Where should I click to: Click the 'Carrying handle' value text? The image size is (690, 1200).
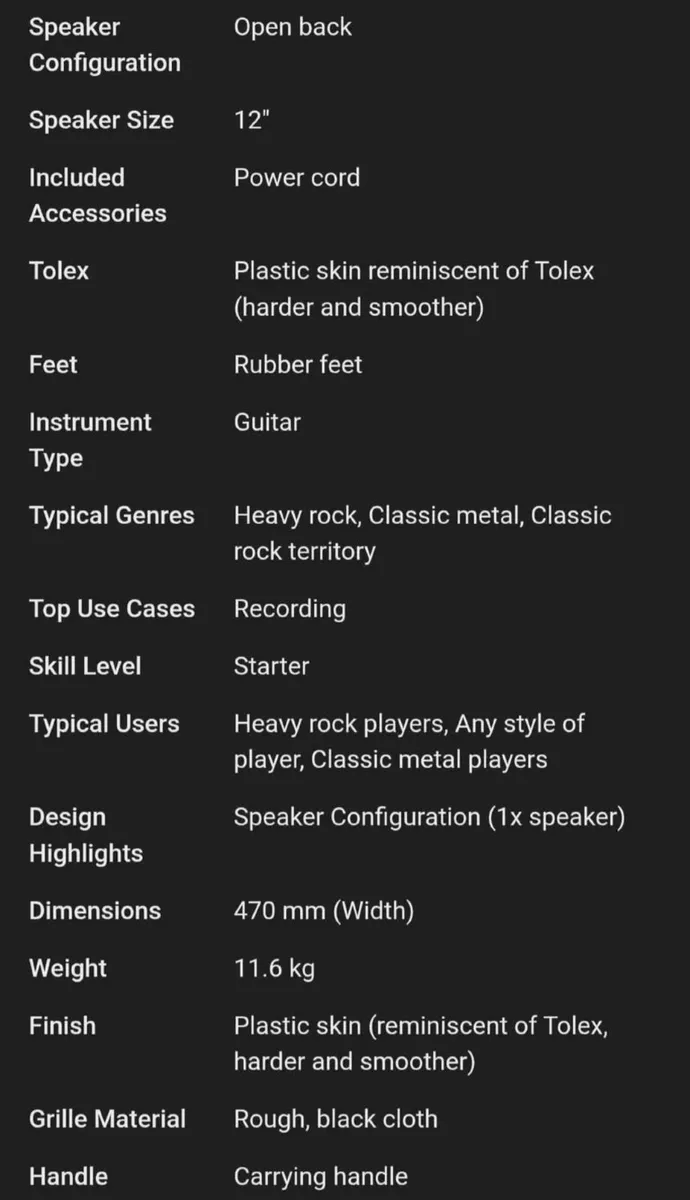(320, 1177)
